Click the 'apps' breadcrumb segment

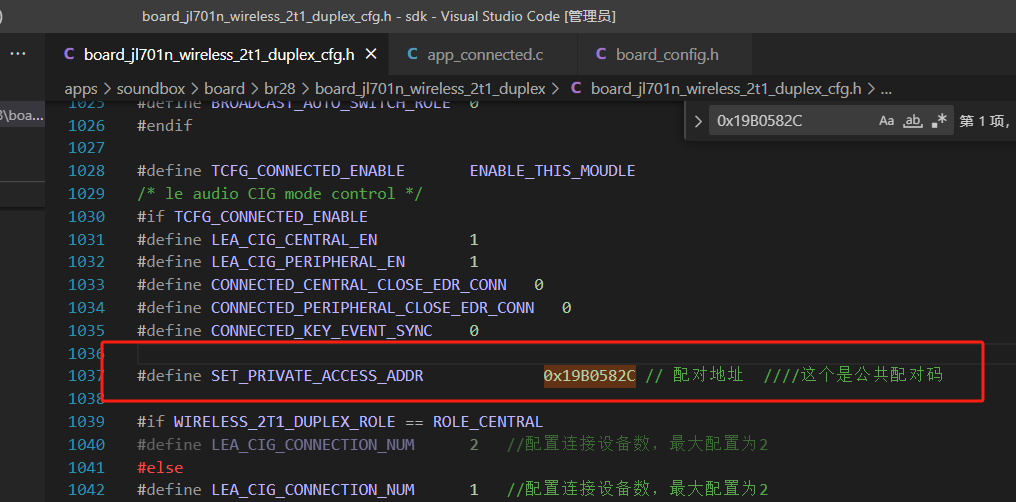(81, 89)
